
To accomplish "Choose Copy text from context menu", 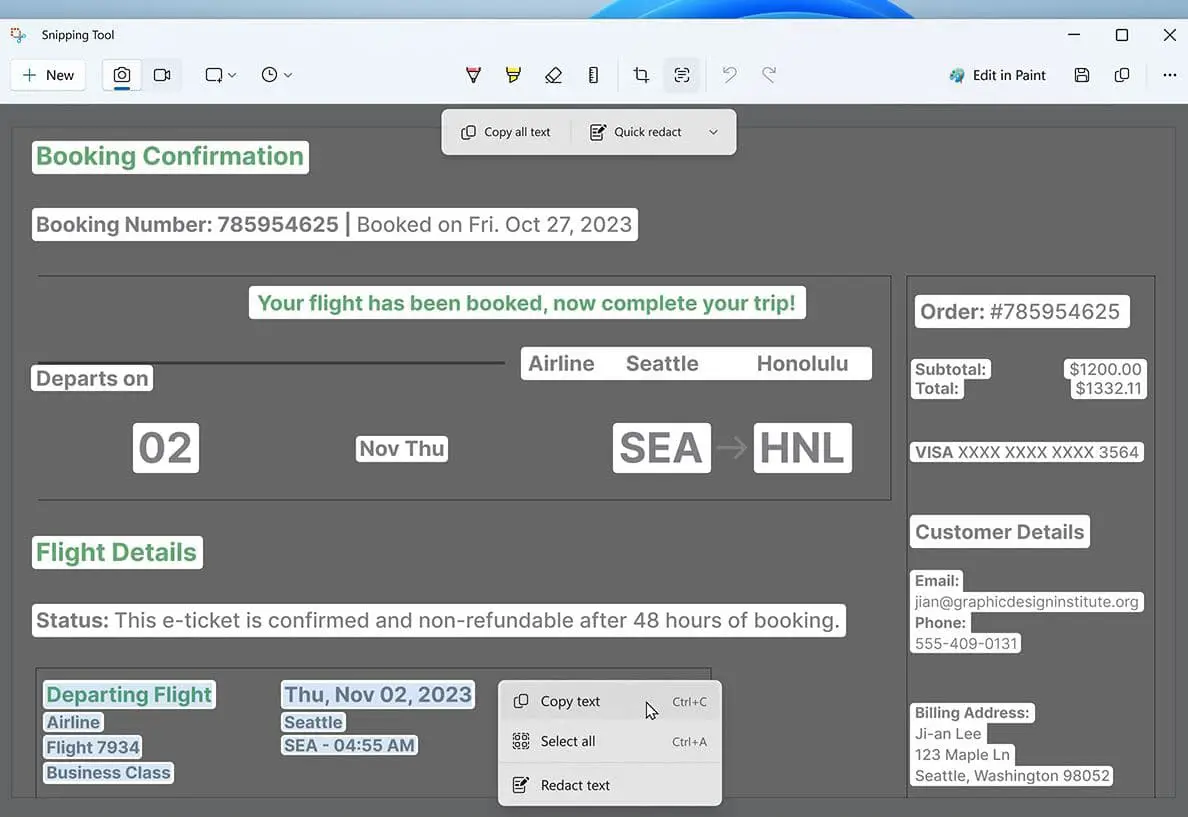I will point(570,702).
